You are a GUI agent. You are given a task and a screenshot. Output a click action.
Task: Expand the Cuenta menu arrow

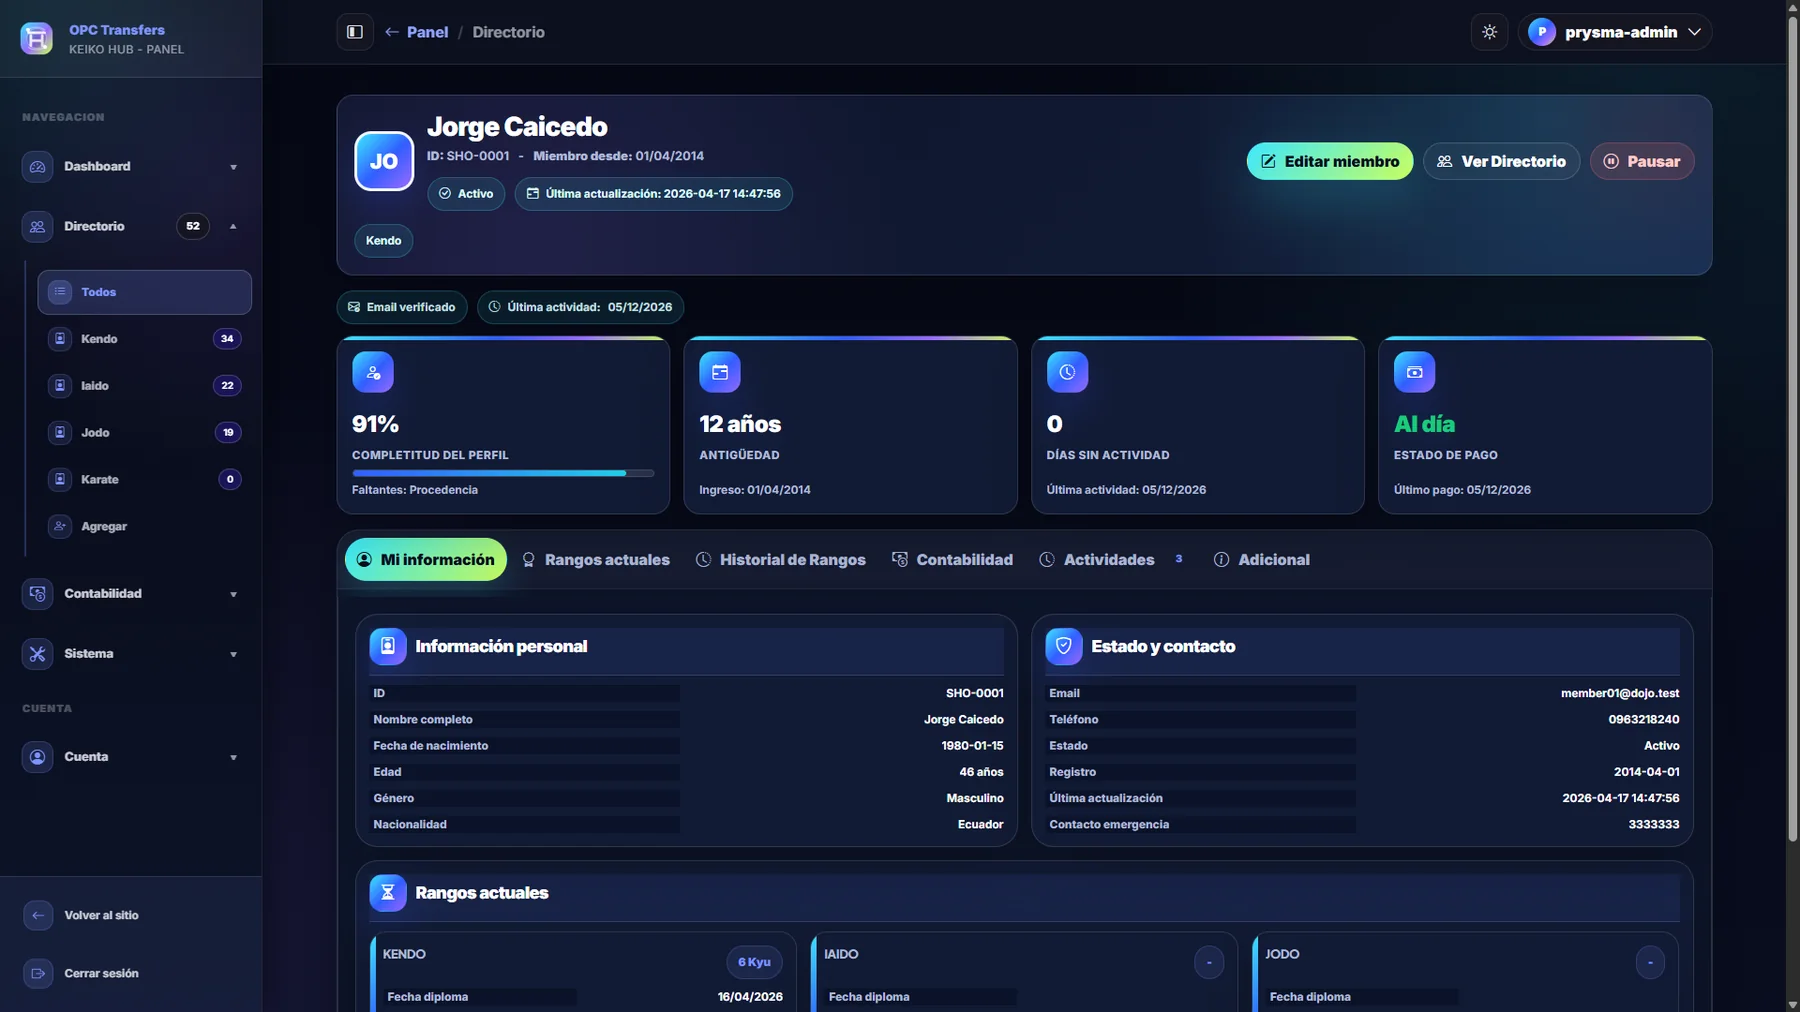(233, 757)
